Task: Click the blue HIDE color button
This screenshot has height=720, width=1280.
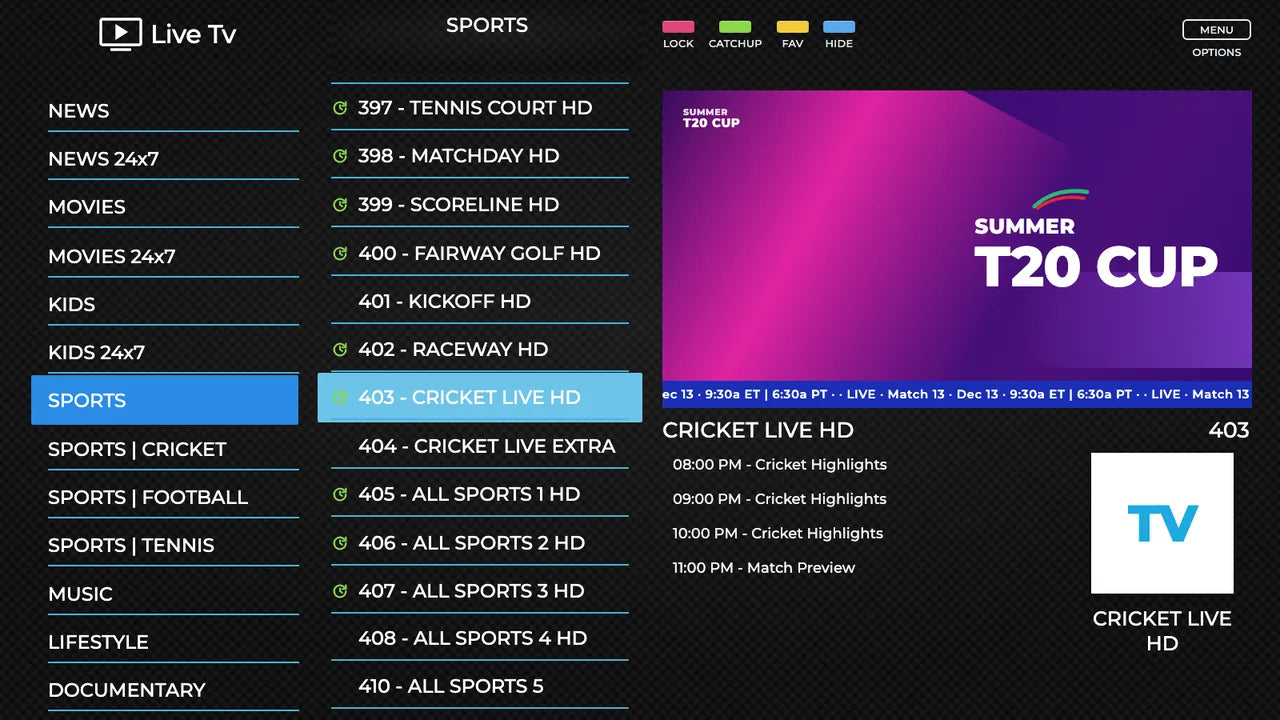Action: click(x=839, y=27)
